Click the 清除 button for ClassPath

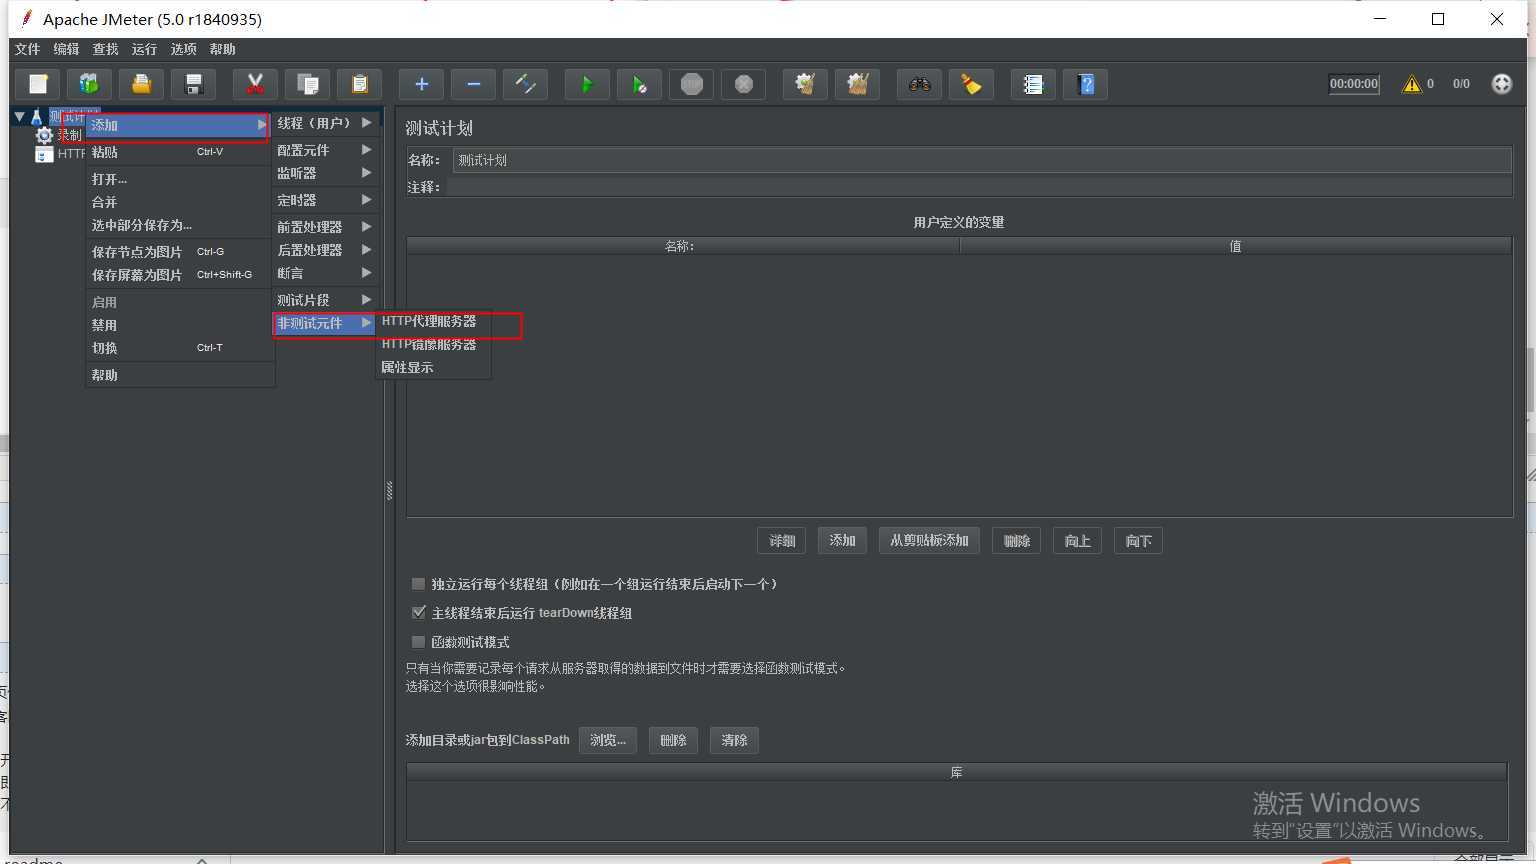[734, 741]
